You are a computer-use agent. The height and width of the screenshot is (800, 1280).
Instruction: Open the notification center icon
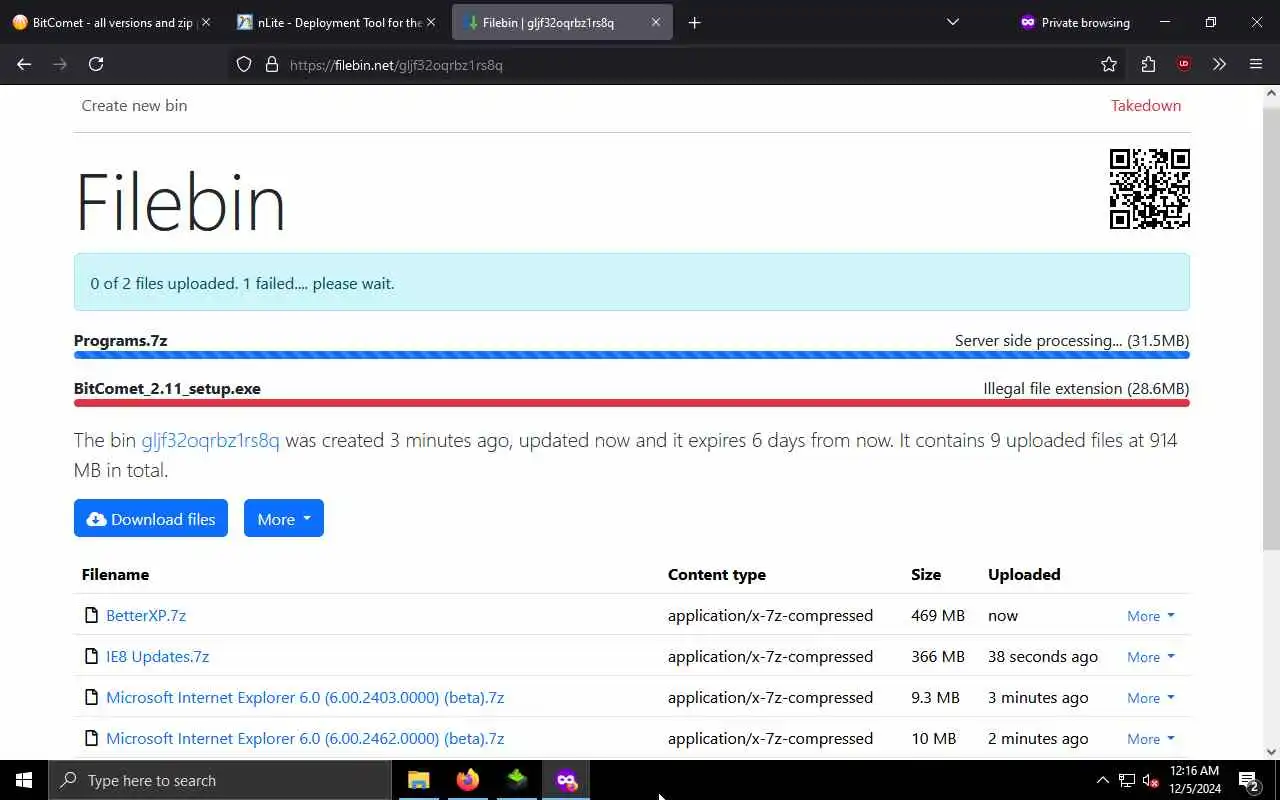[1249, 780]
